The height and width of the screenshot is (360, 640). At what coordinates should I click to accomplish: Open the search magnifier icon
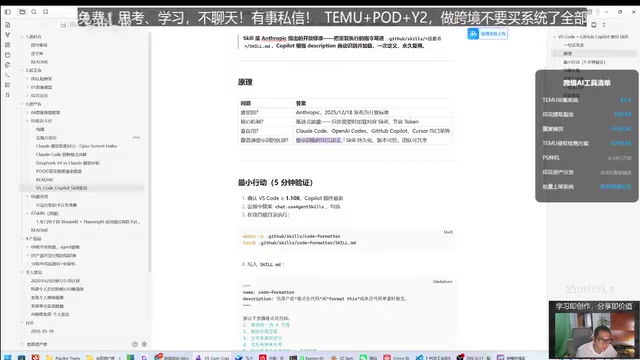click(34, 12)
